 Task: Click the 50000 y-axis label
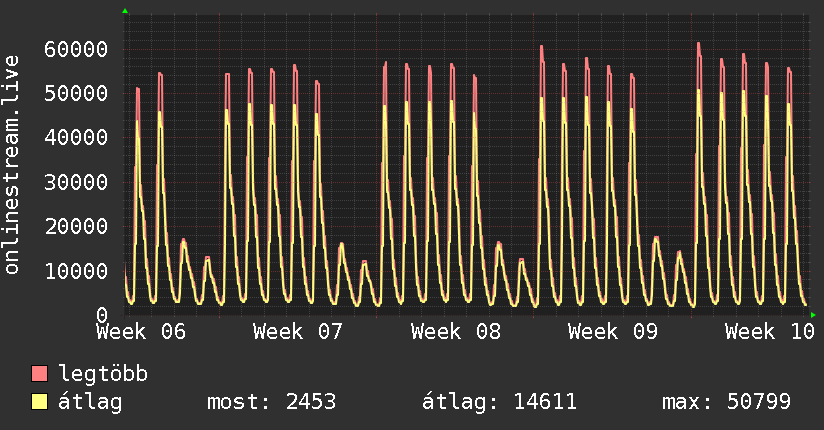(76, 94)
